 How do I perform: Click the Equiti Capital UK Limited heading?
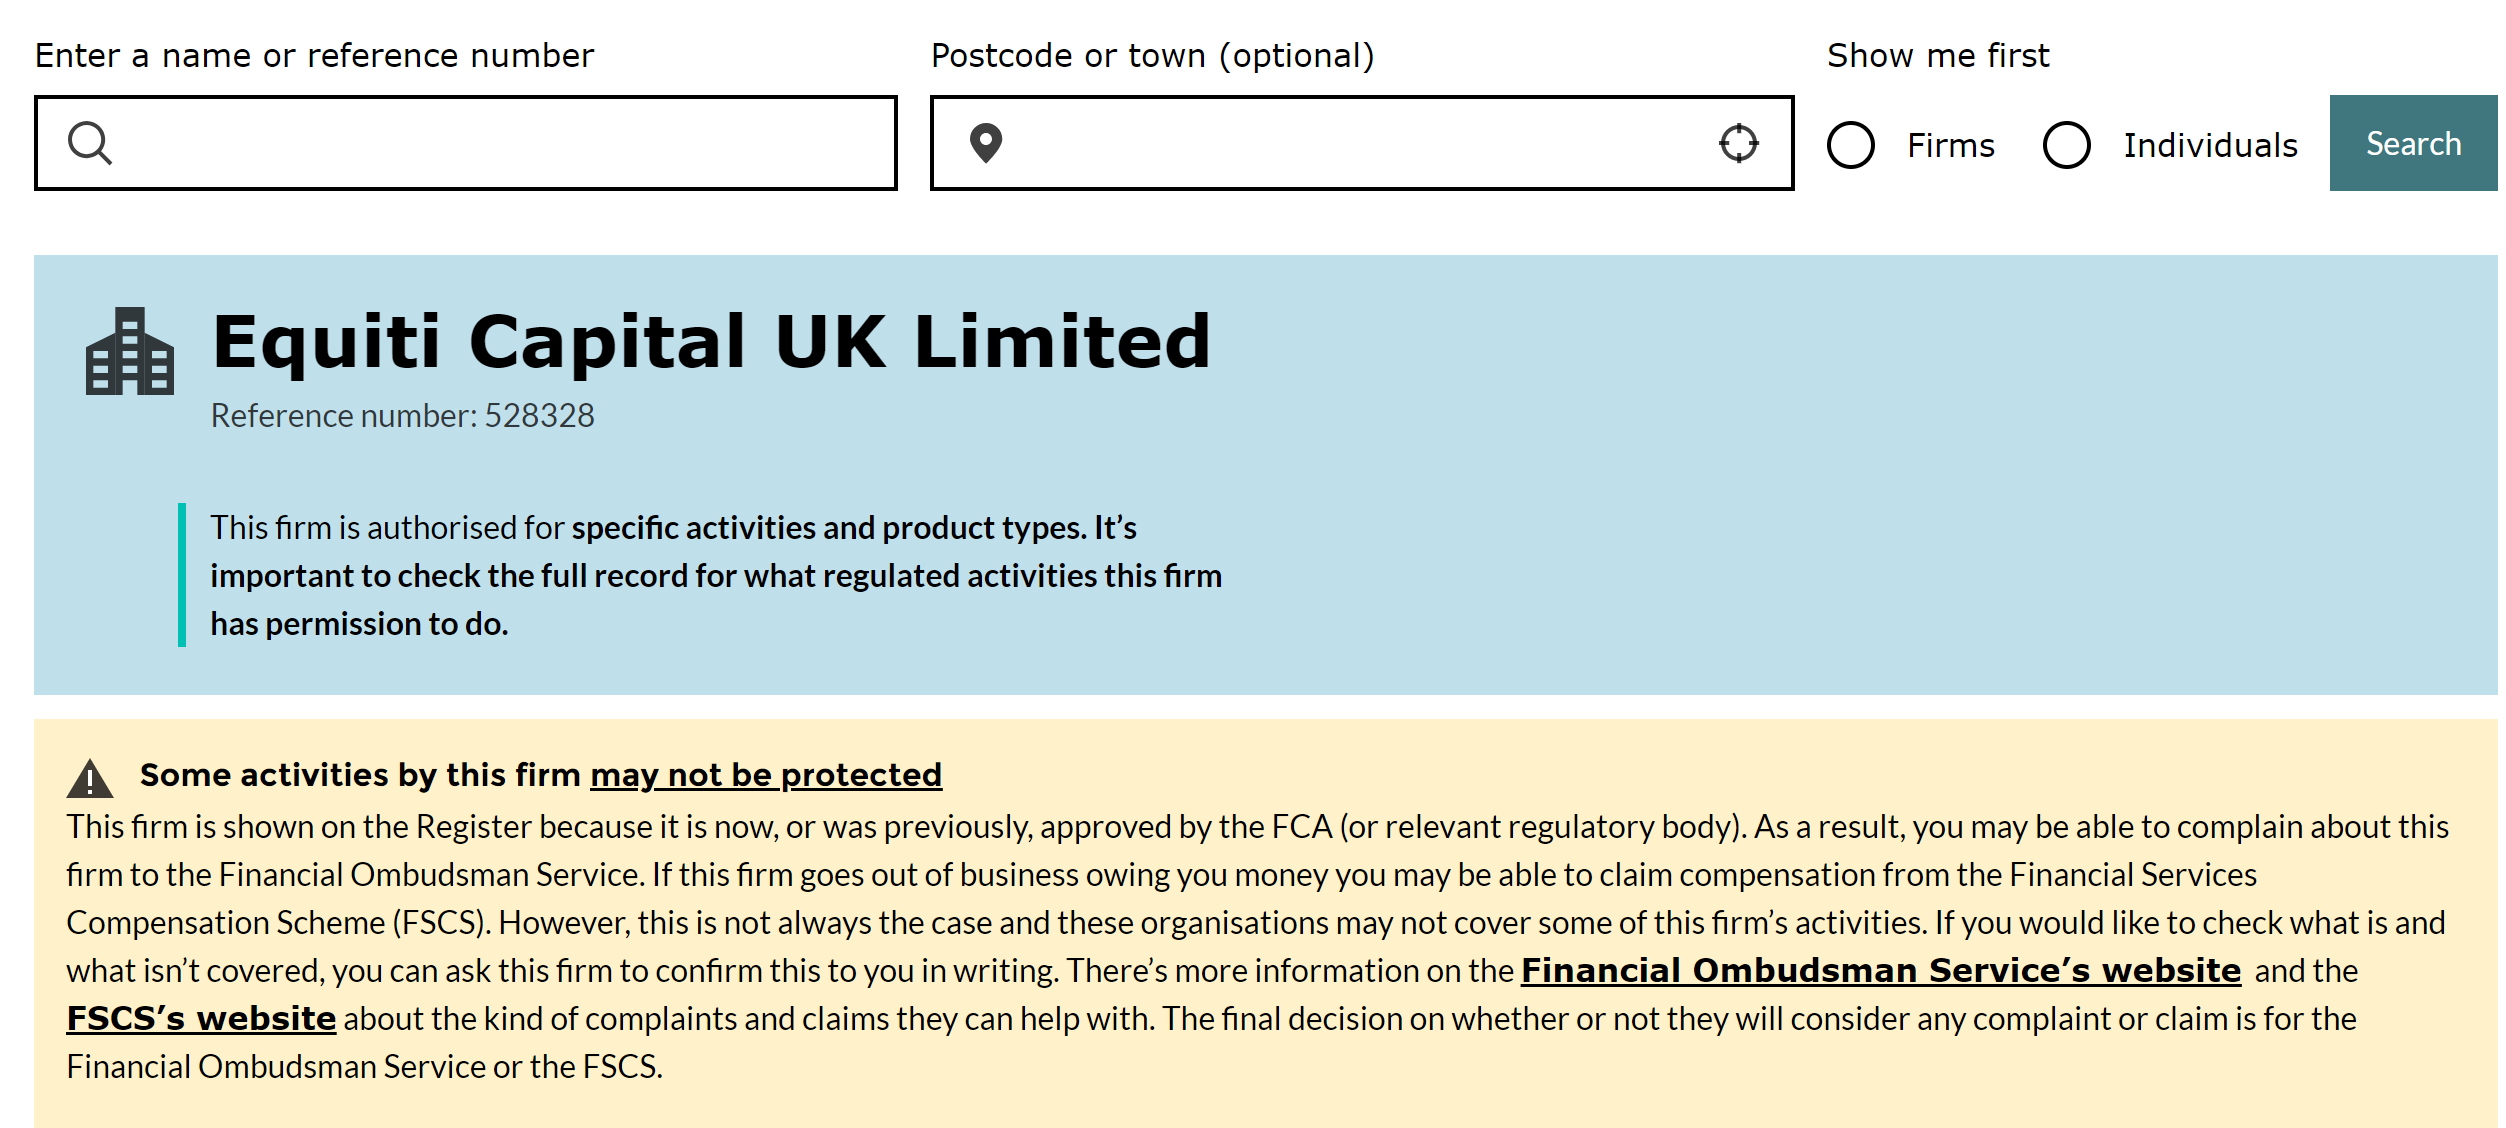click(712, 342)
